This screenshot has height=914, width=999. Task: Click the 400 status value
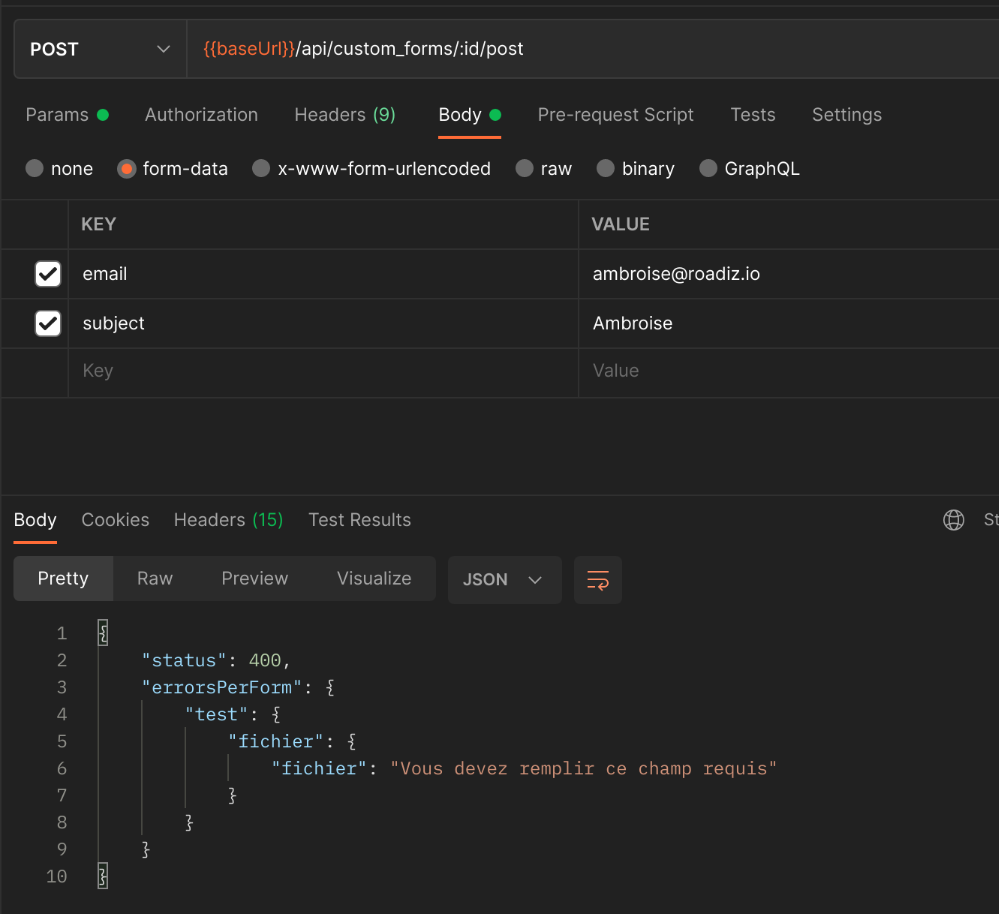tap(264, 661)
